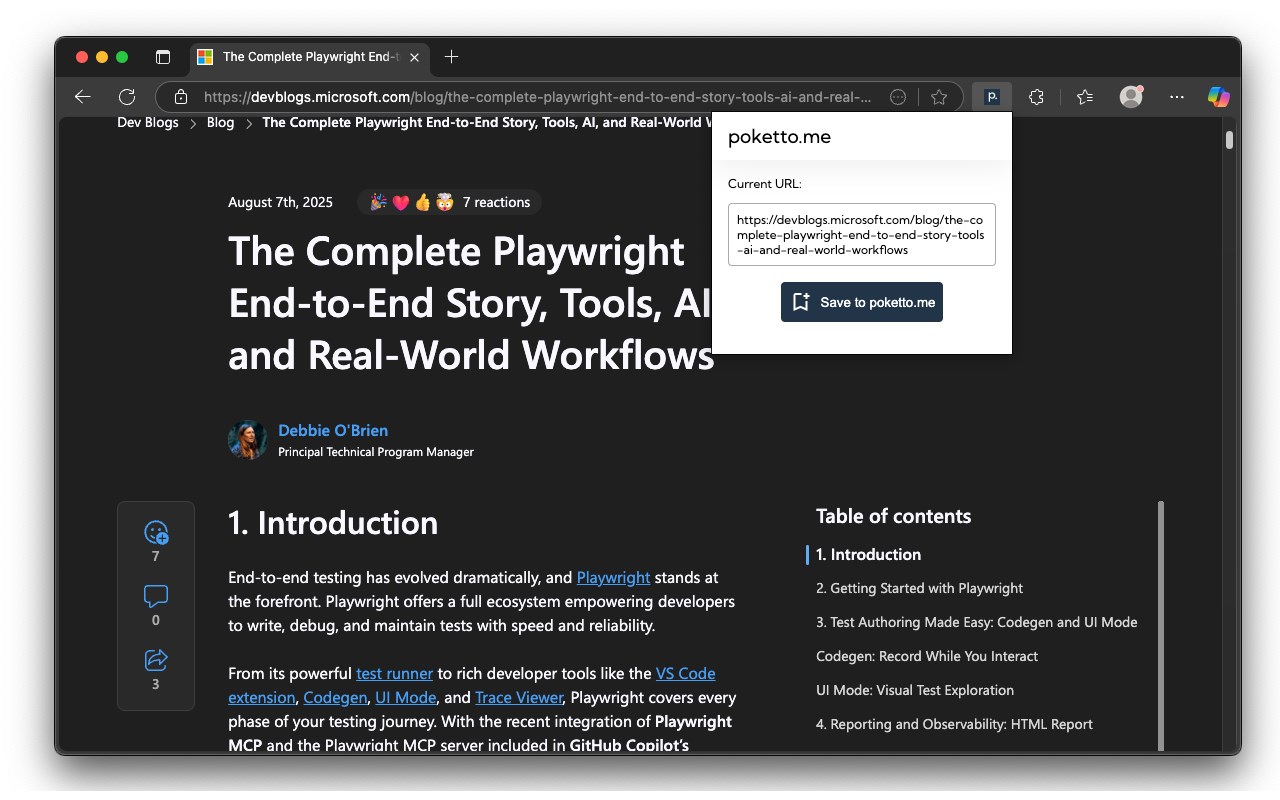Click the share arrow icon

click(x=156, y=660)
